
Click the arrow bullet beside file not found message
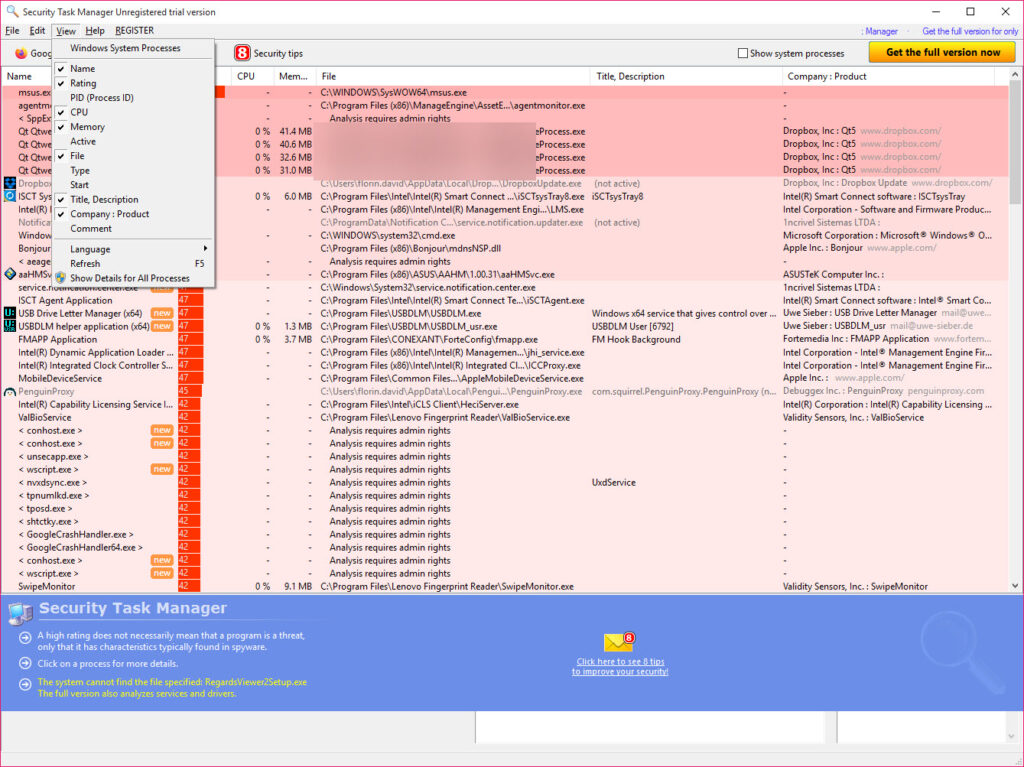(25, 684)
